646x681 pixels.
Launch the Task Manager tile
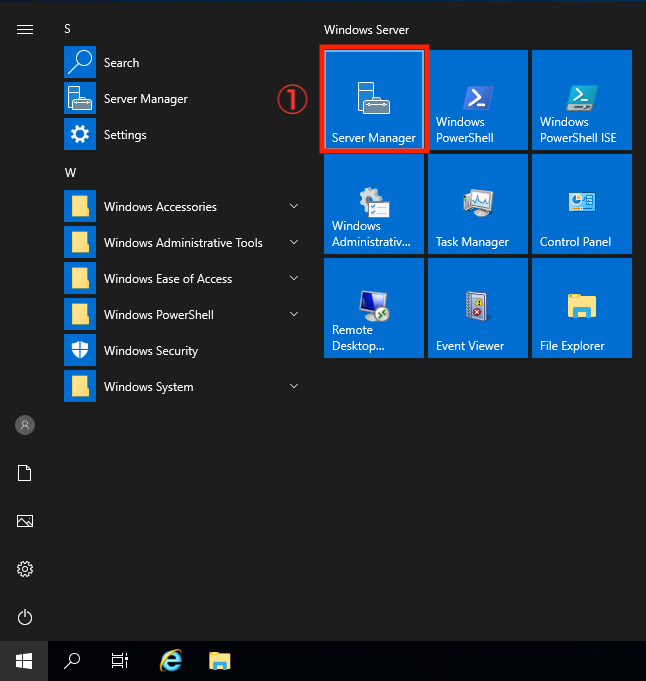477,204
